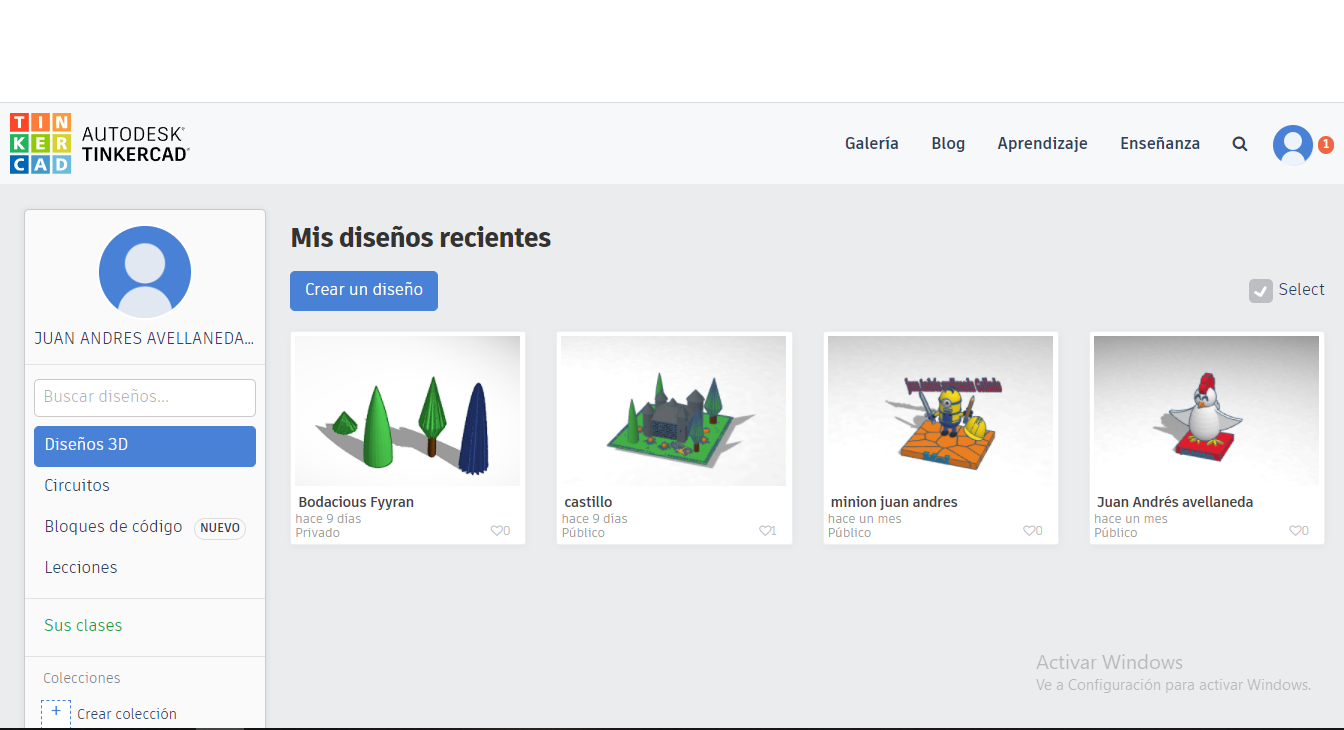This screenshot has width=1344, height=730.
Task: Click the castillo design title
Action: 588,502
